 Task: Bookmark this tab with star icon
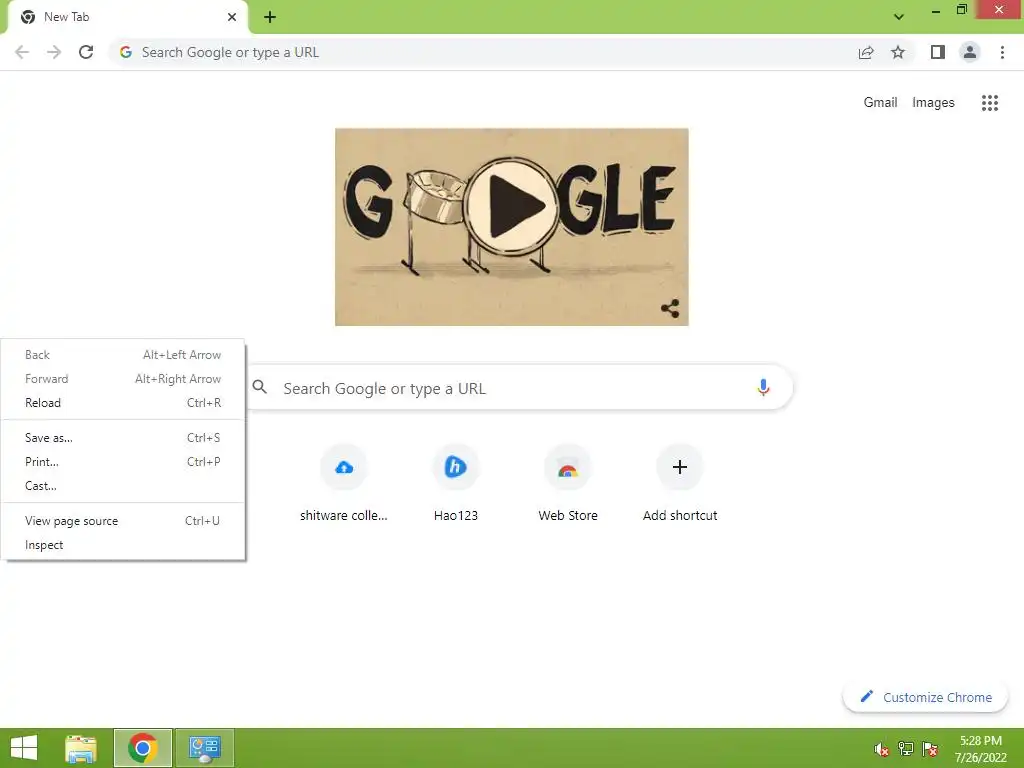click(x=898, y=52)
